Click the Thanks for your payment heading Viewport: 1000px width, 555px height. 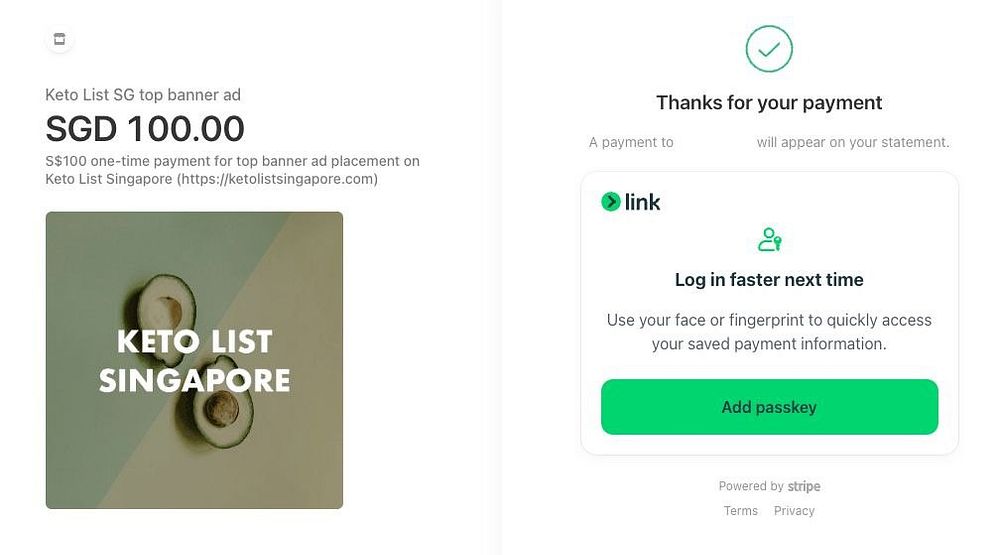click(769, 103)
